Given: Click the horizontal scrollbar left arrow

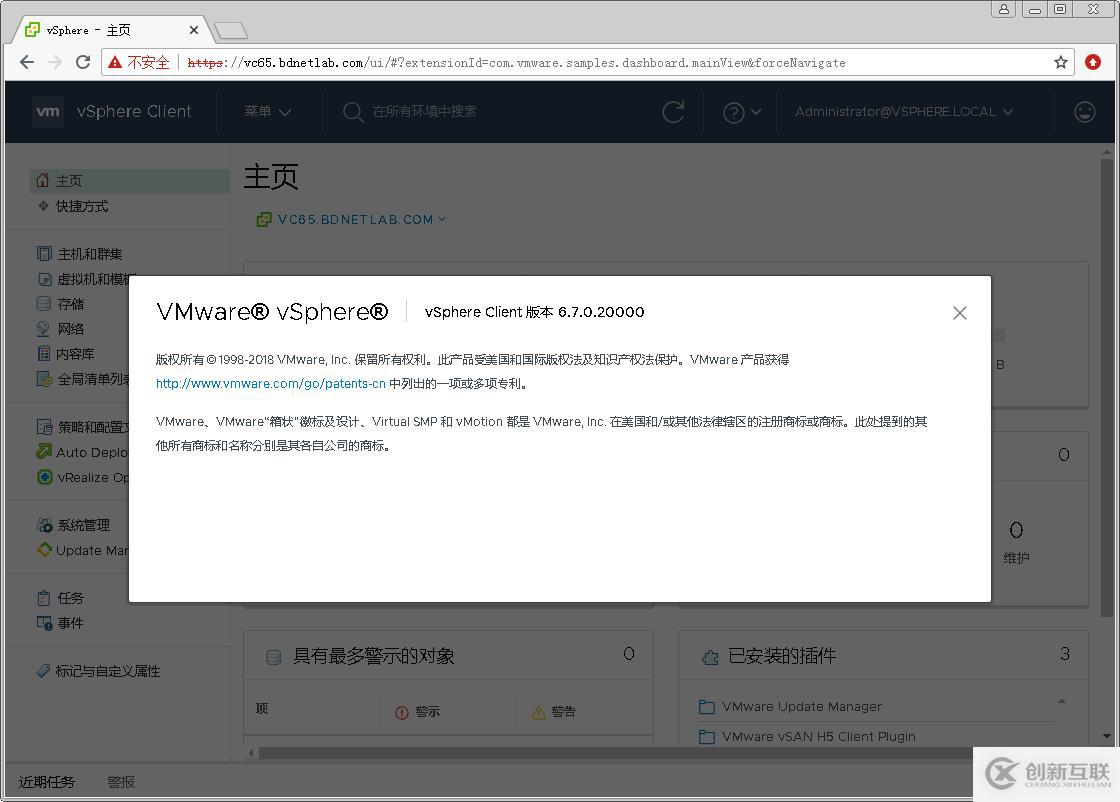Looking at the screenshot, I should click(x=251, y=753).
